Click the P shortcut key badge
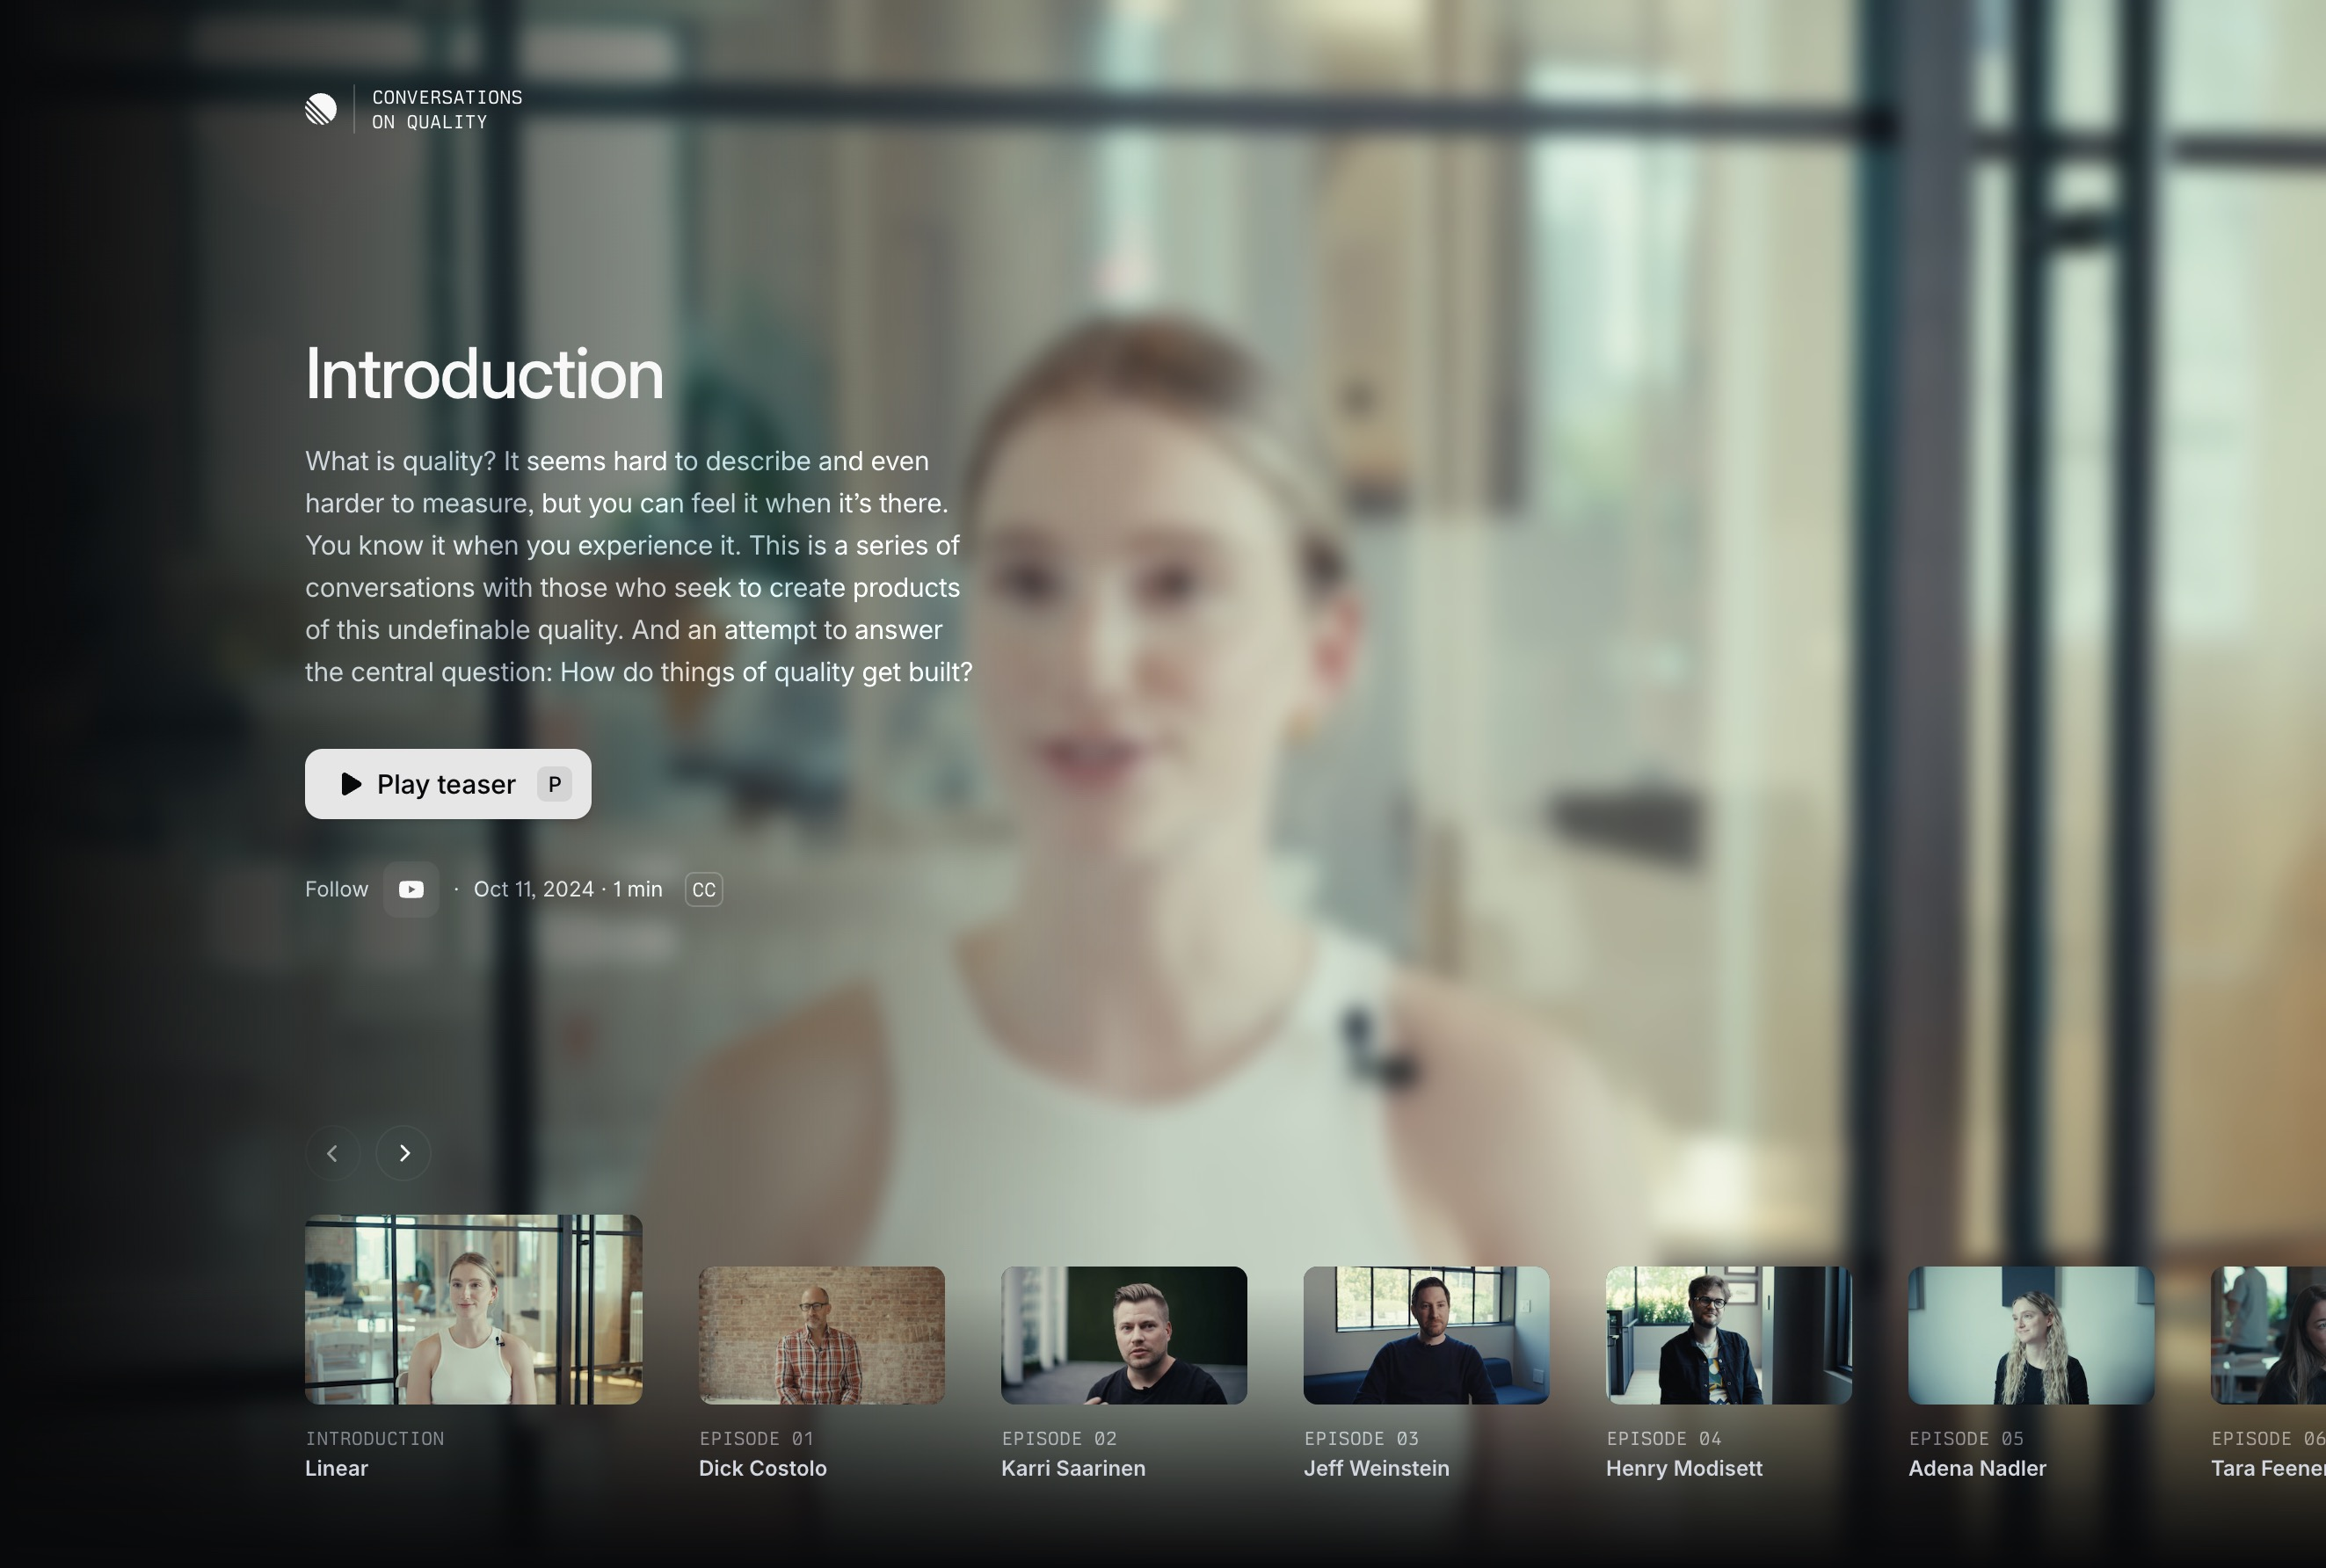Screen dimensions: 2326x1568 pyautogui.click(x=554, y=784)
